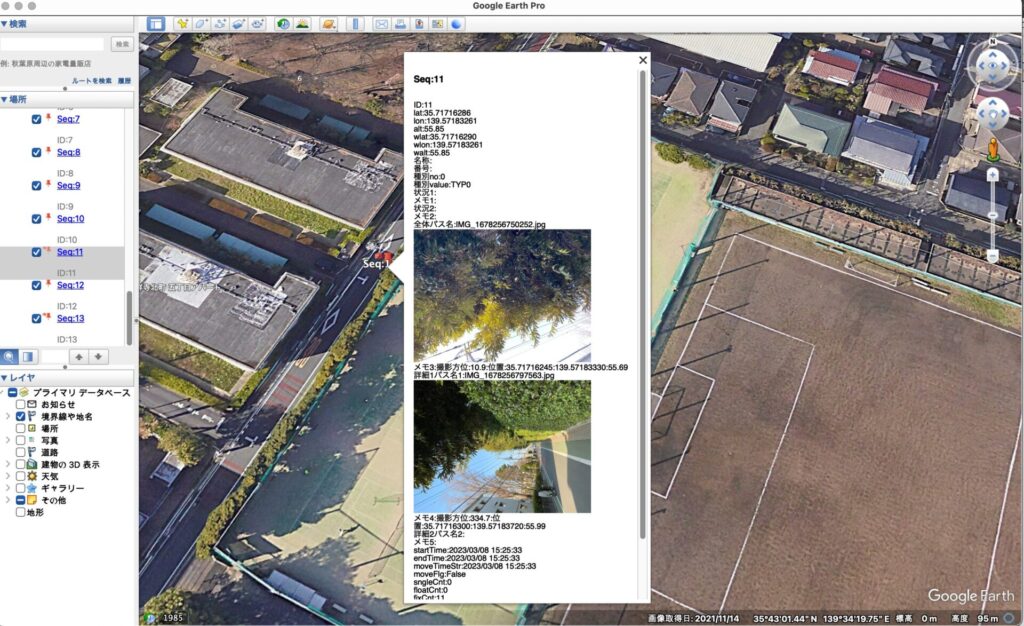This screenshot has height=626, width=1024.
Task: Uncheck the Seq:12 placemark checkbox
Action: click(37, 286)
